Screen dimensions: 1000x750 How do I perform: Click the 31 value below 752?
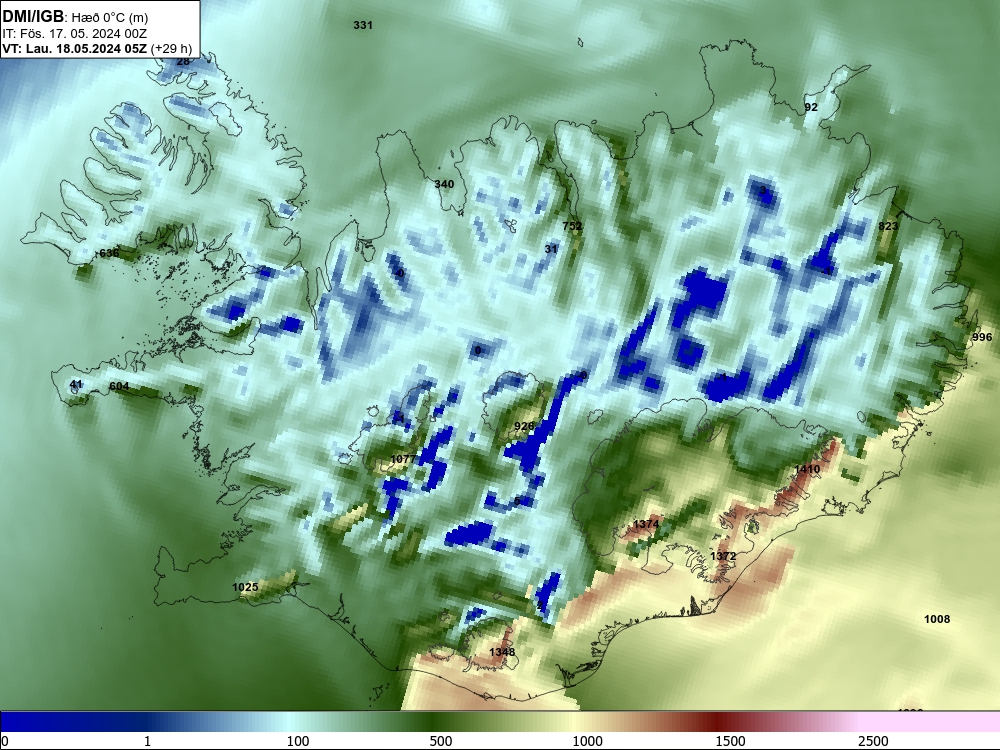[551, 249]
